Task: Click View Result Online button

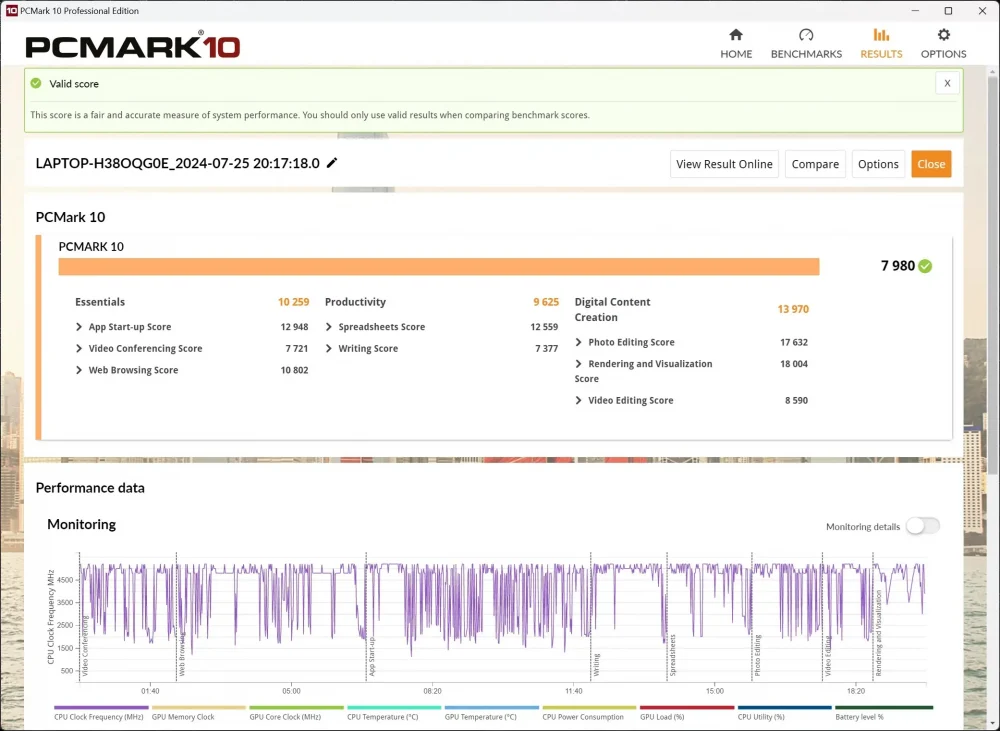Action: (724, 164)
